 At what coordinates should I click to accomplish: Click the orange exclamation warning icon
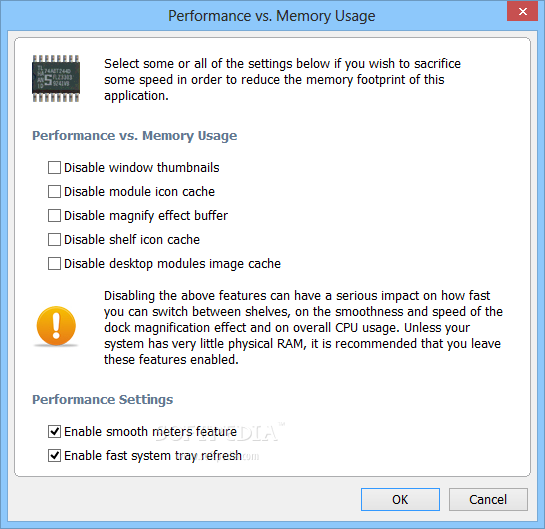coord(56,326)
